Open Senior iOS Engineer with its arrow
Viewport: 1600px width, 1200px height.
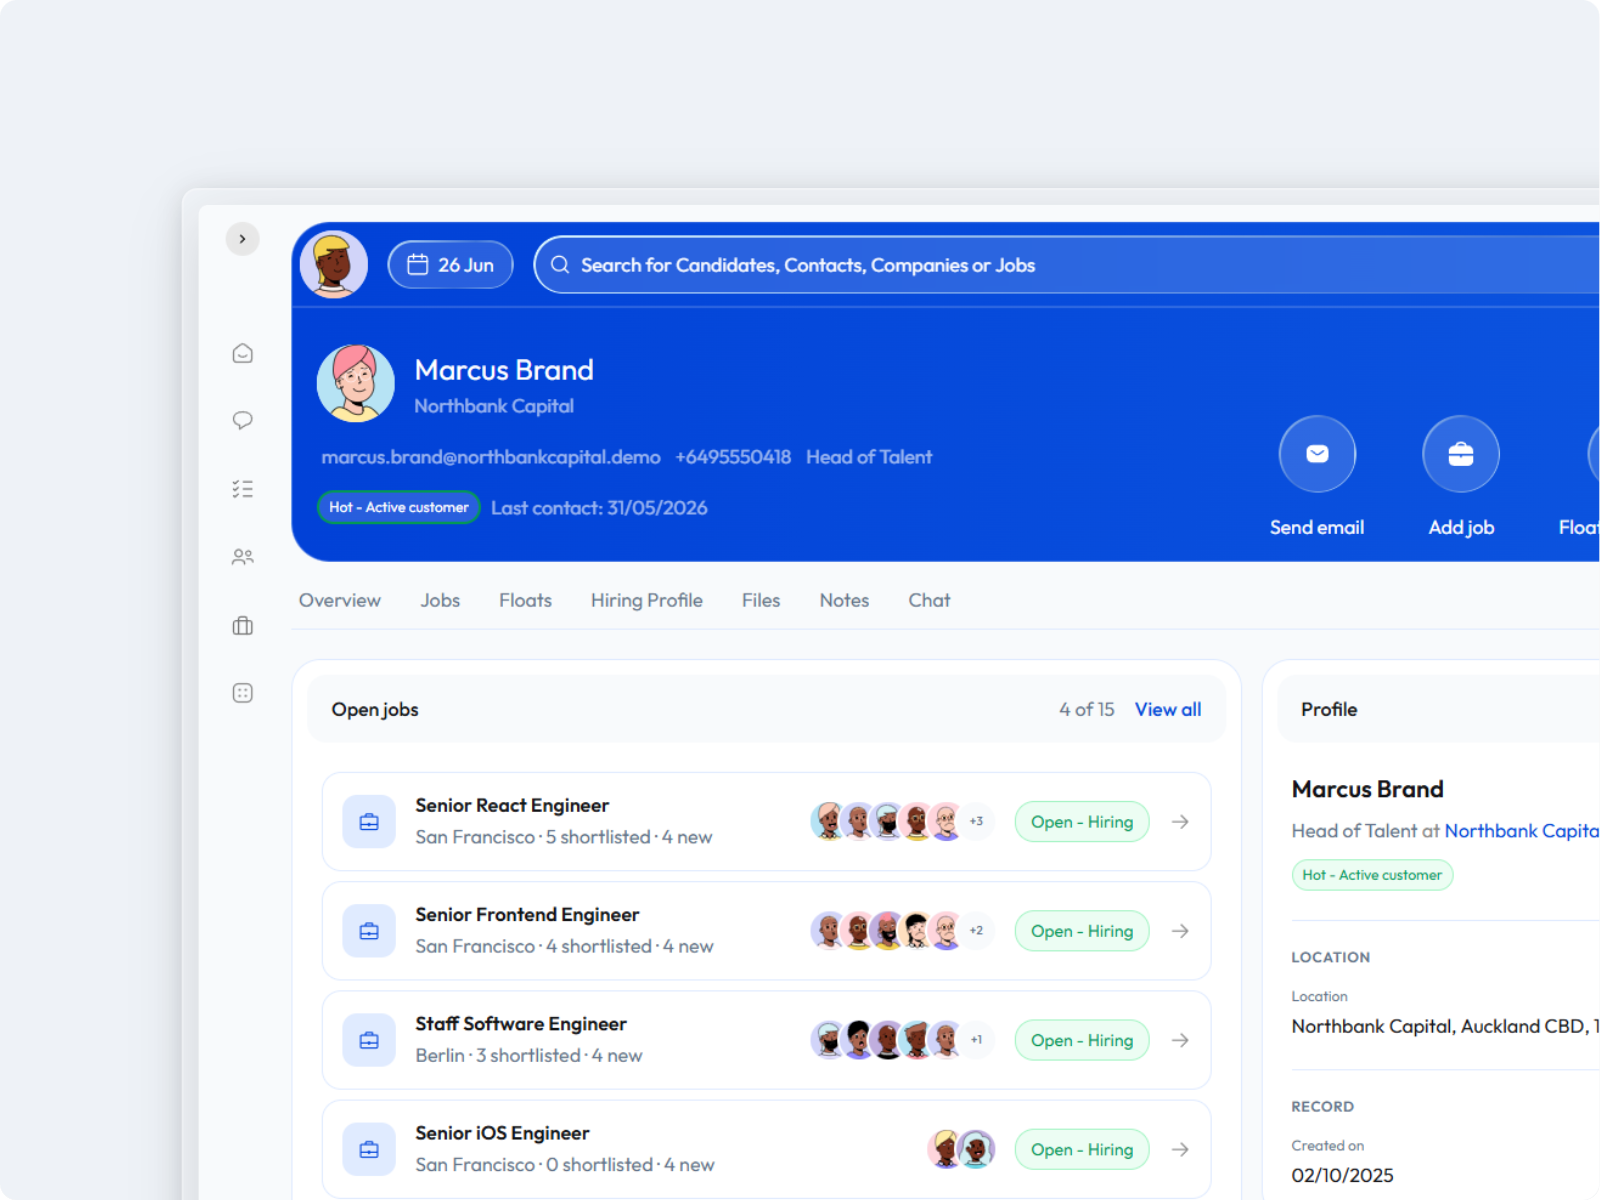click(1180, 1150)
